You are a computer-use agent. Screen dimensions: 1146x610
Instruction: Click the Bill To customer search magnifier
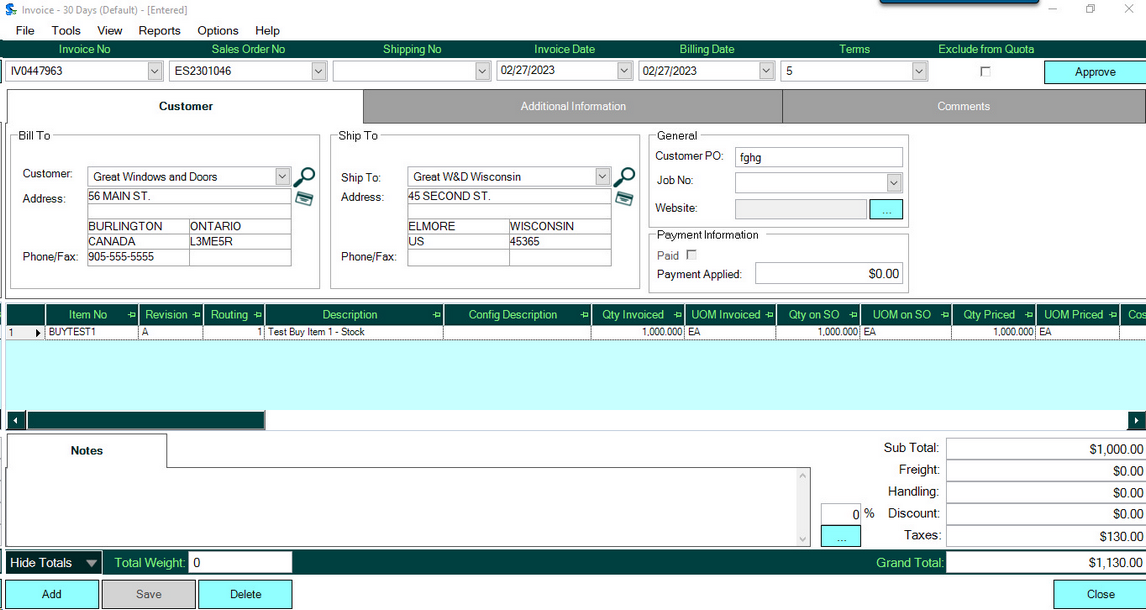(x=304, y=177)
